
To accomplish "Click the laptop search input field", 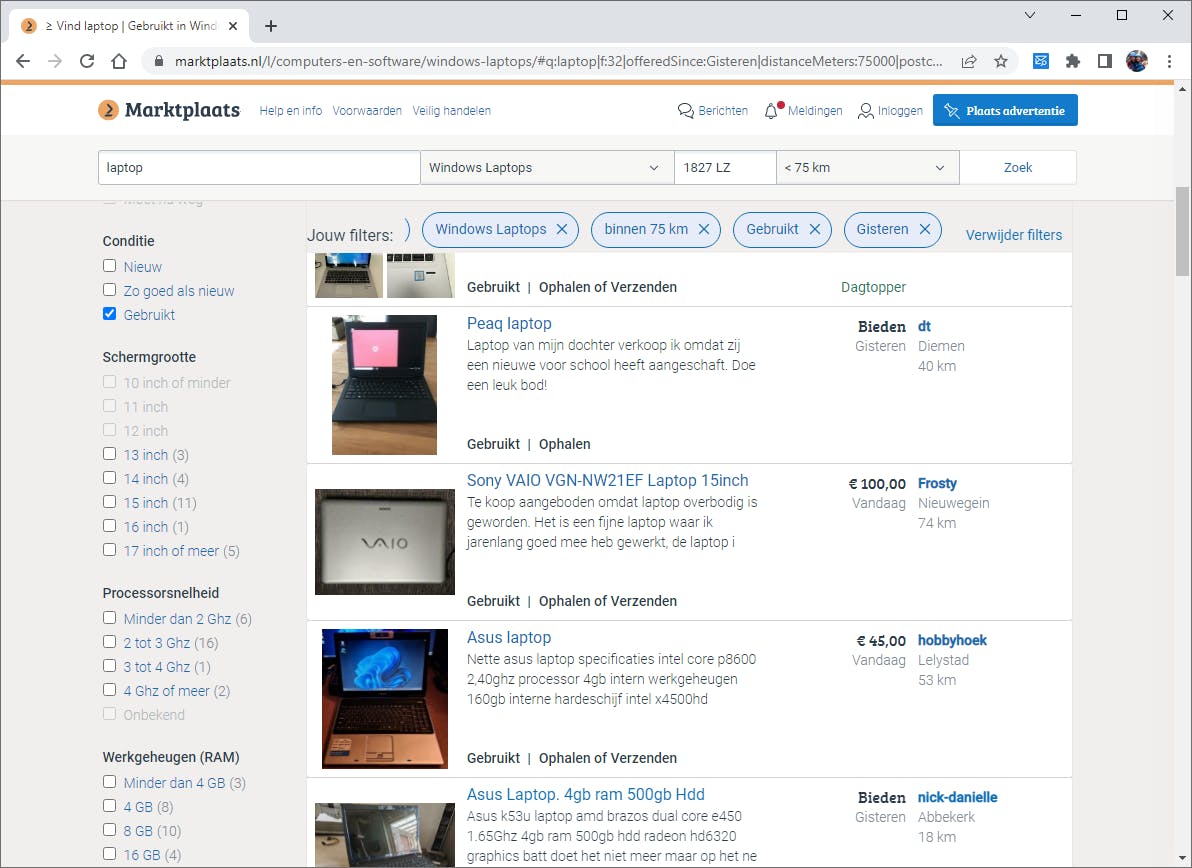I will pyautogui.click(x=258, y=167).
